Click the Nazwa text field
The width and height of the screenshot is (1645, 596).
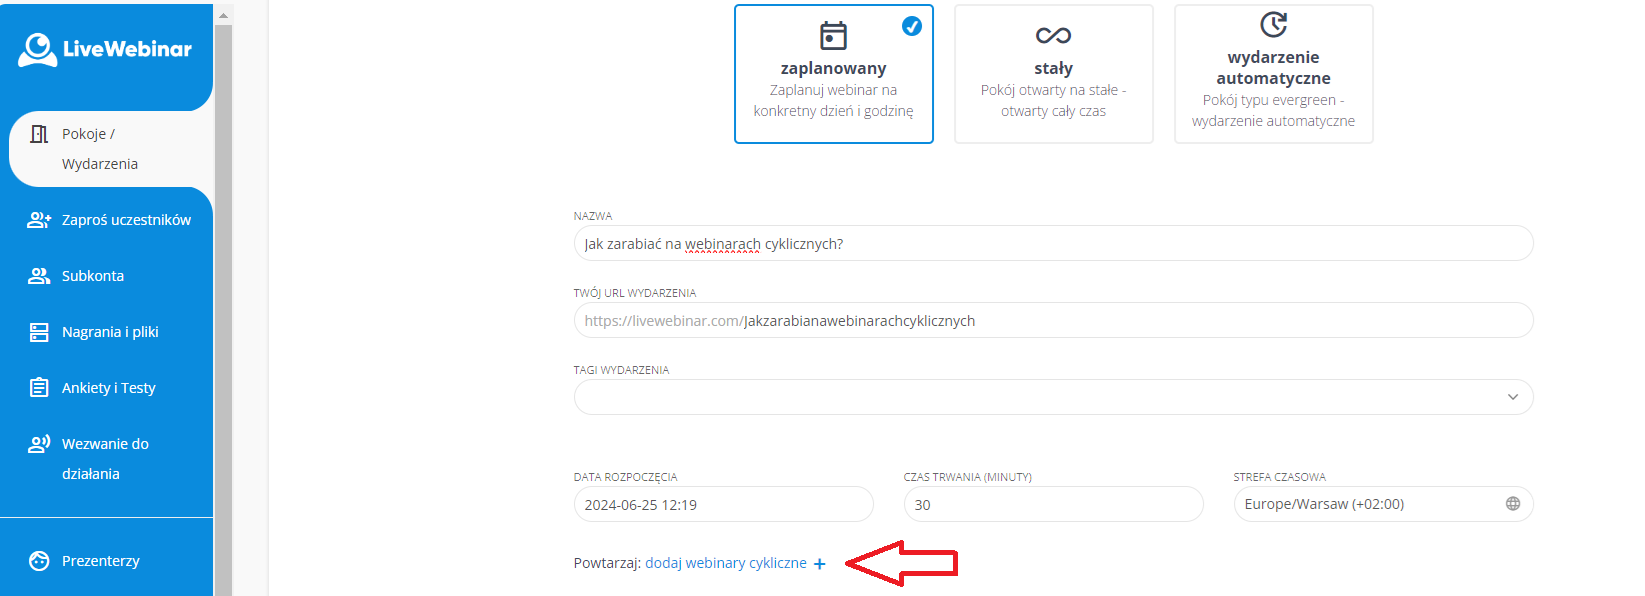pos(1053,244)
